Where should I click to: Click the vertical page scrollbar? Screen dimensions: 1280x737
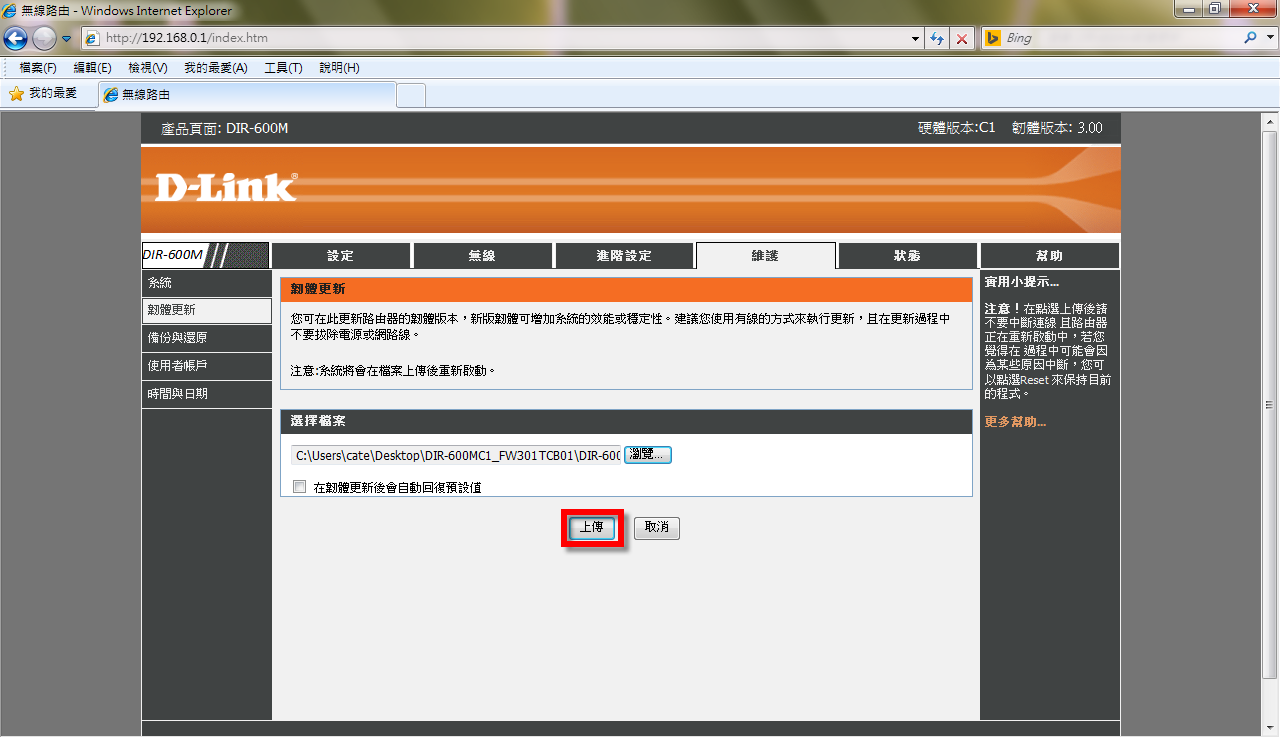1270,405
